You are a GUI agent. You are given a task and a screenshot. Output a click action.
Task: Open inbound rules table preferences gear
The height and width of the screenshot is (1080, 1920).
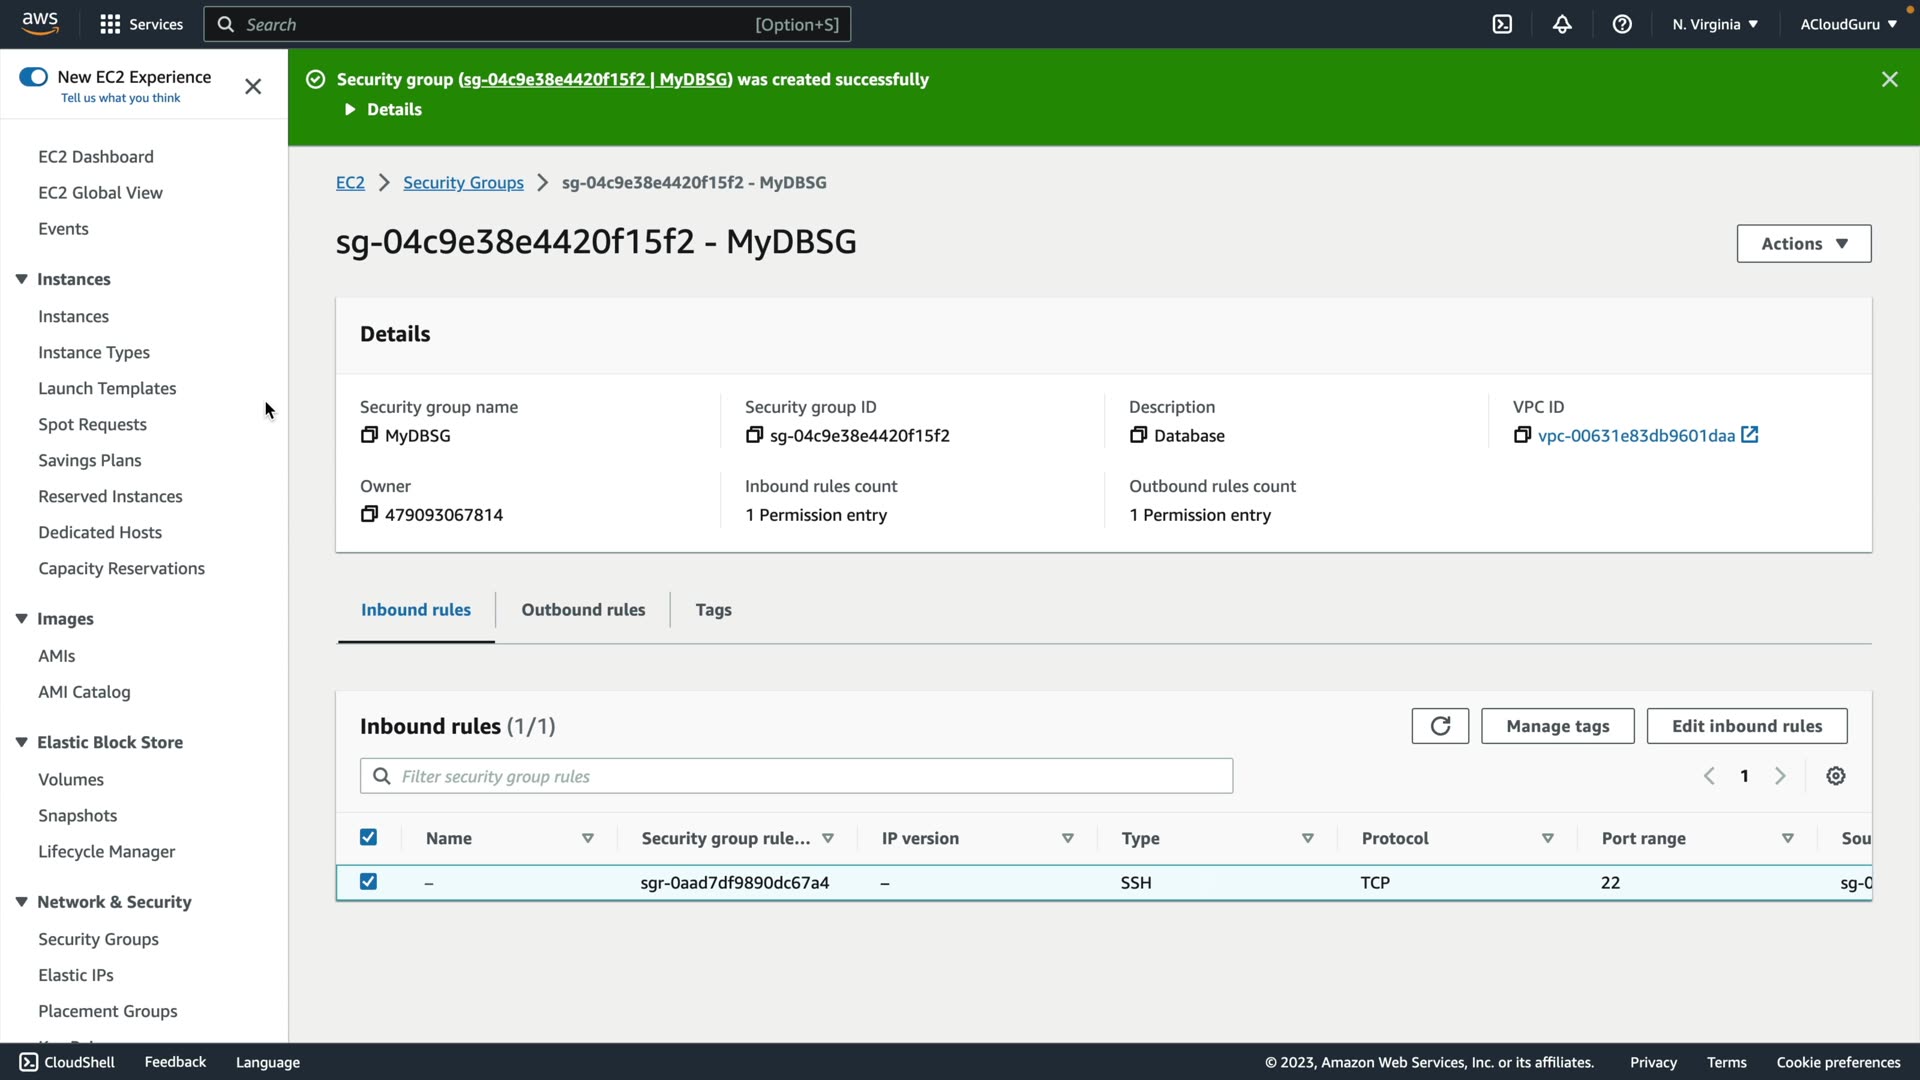click(x=1836, y=776)
